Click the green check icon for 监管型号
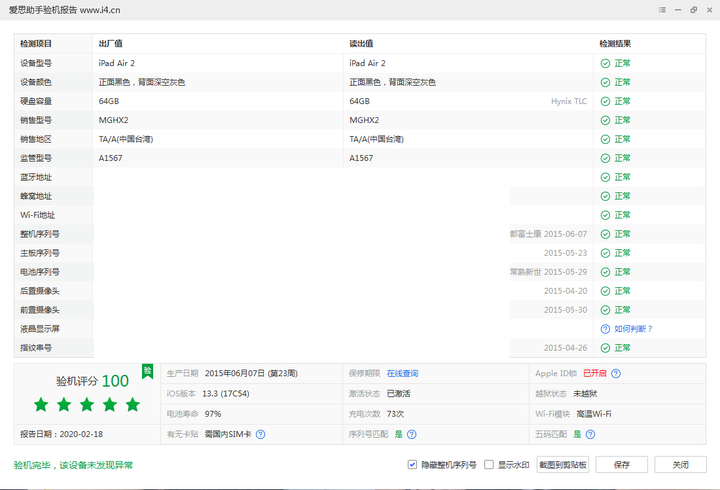Screen dimensions: 720x490 605,158
